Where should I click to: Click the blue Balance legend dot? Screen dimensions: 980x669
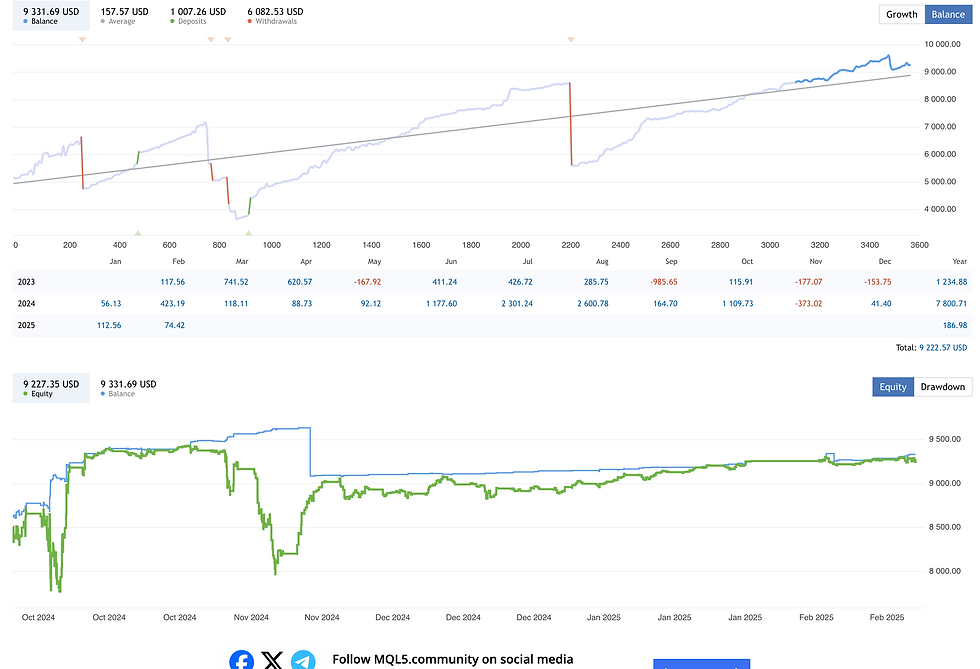pyautogui.click(x=23, y=20)
